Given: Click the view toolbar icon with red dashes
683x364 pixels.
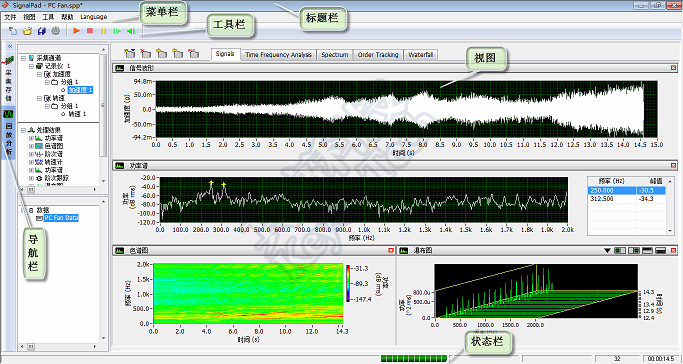Looking at the screenshot, I should [x=194, y=53].
